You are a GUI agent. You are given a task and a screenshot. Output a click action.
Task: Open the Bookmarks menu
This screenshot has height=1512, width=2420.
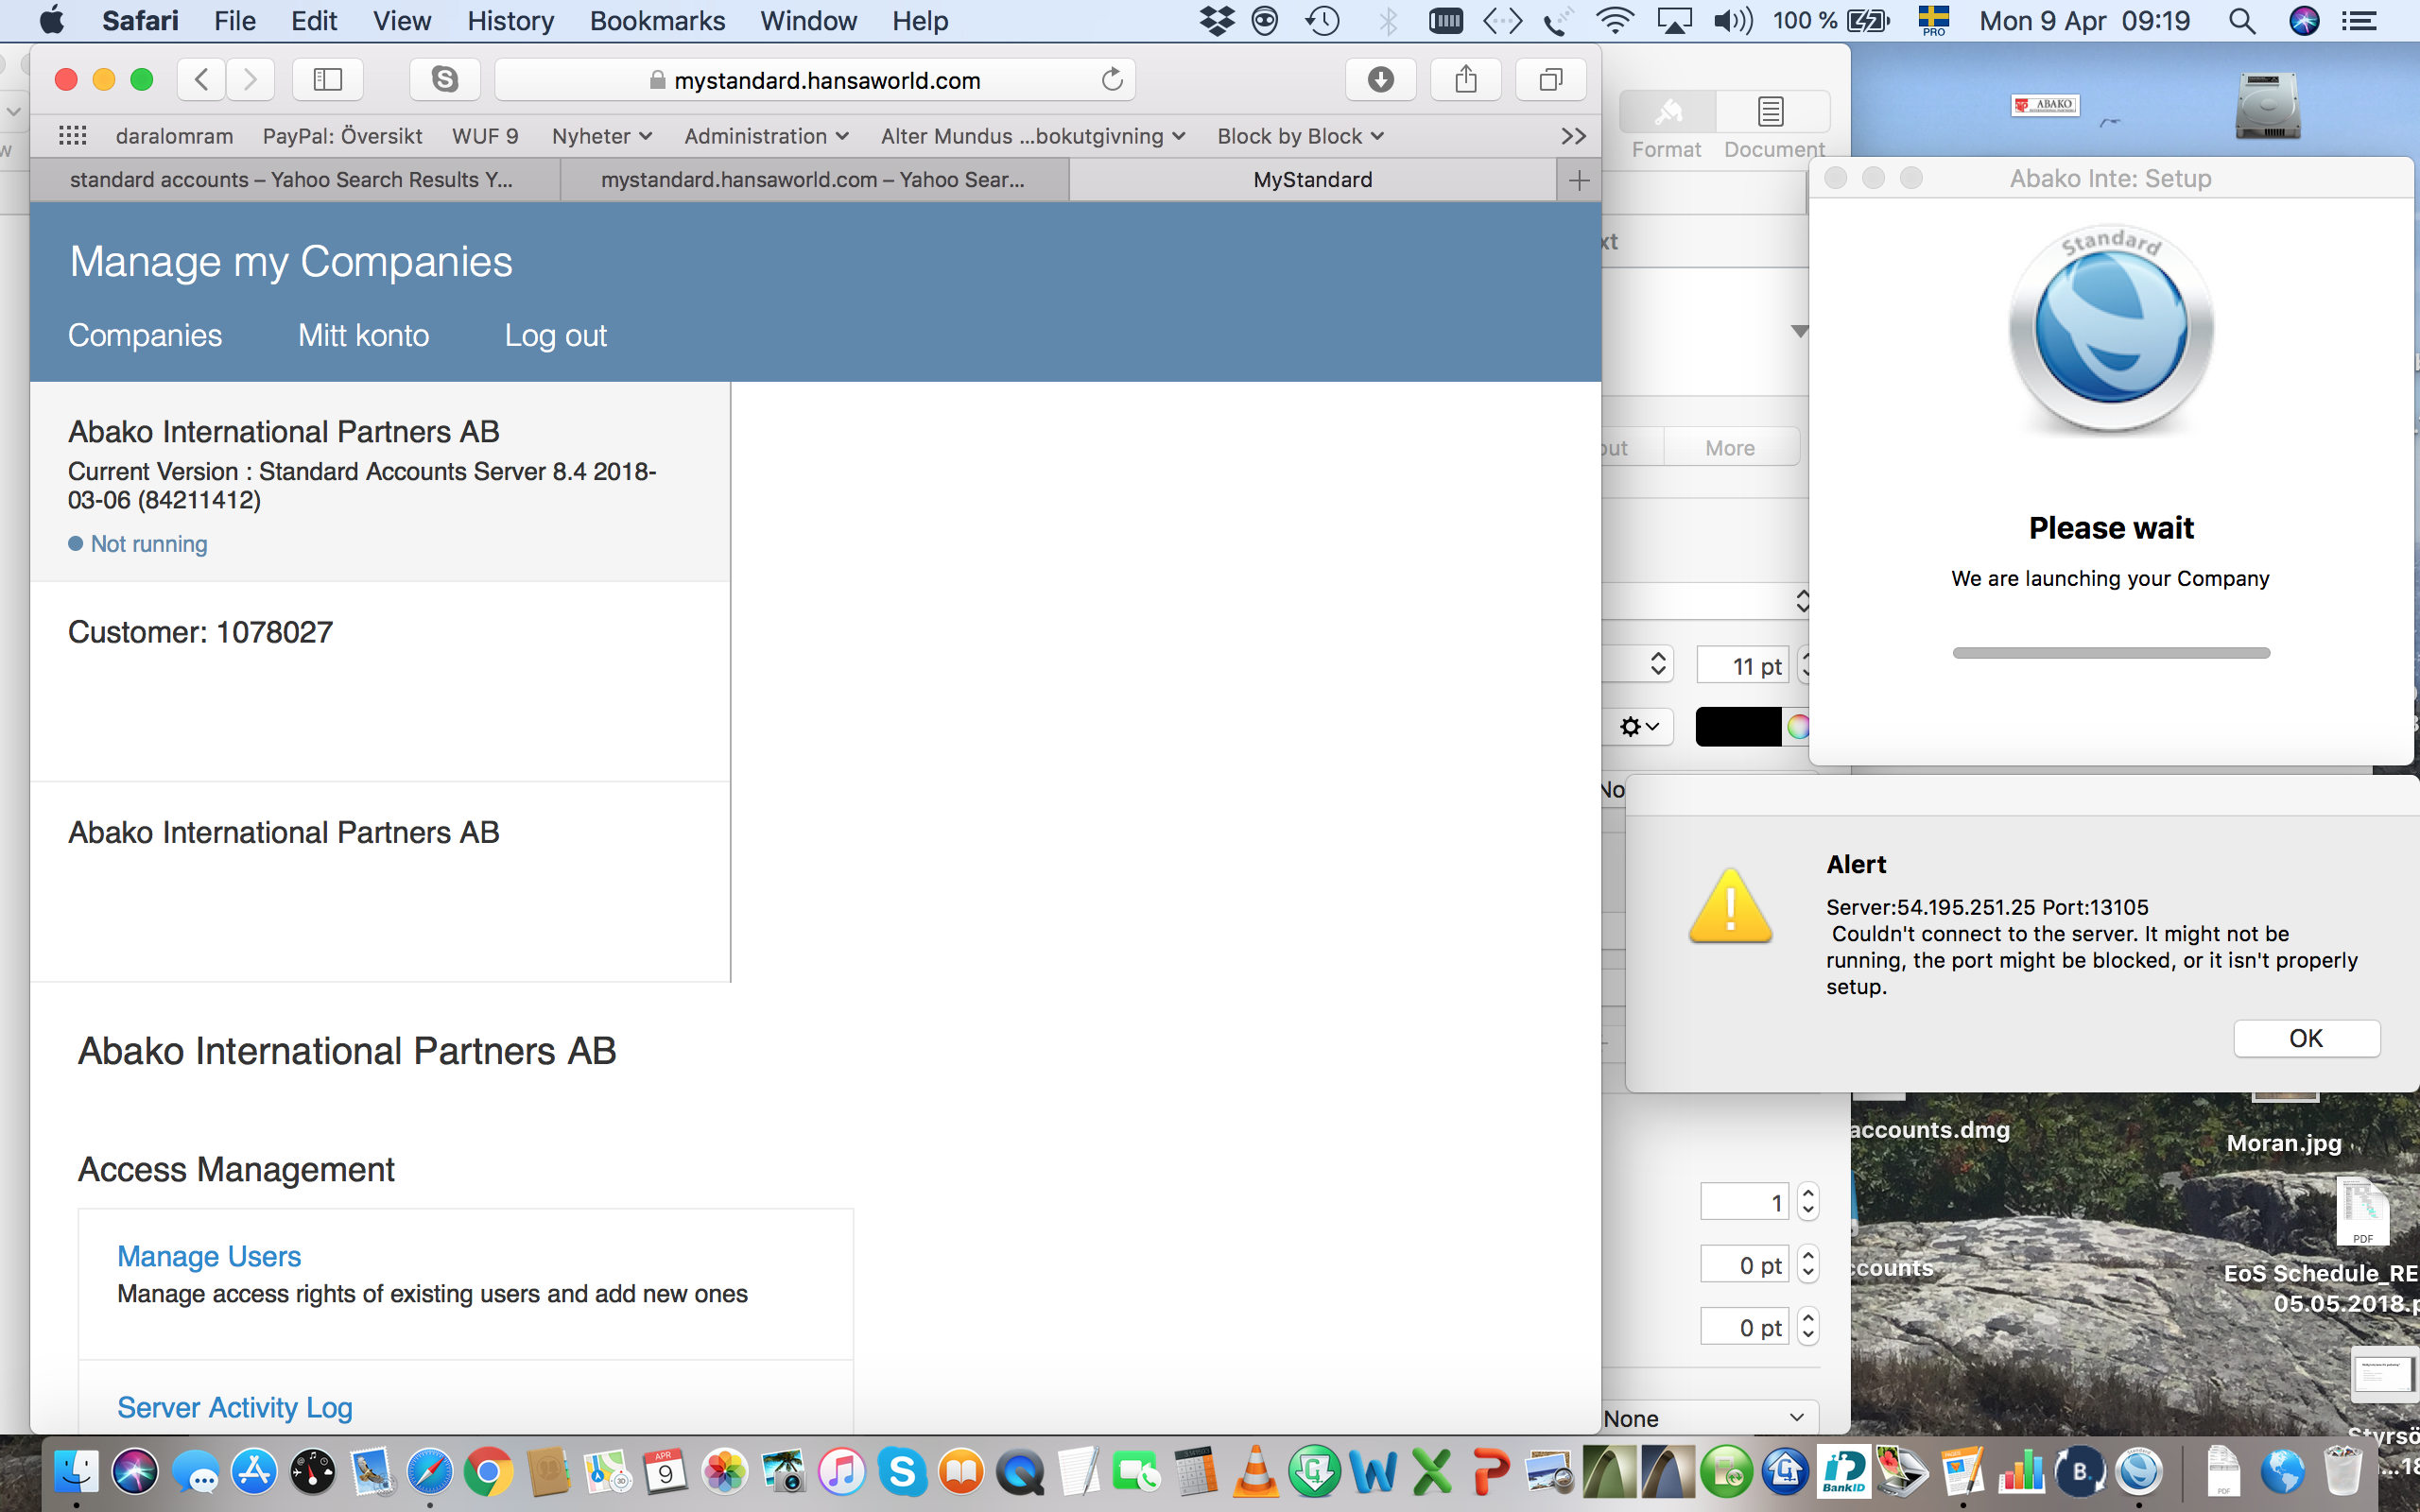[657, 21]
